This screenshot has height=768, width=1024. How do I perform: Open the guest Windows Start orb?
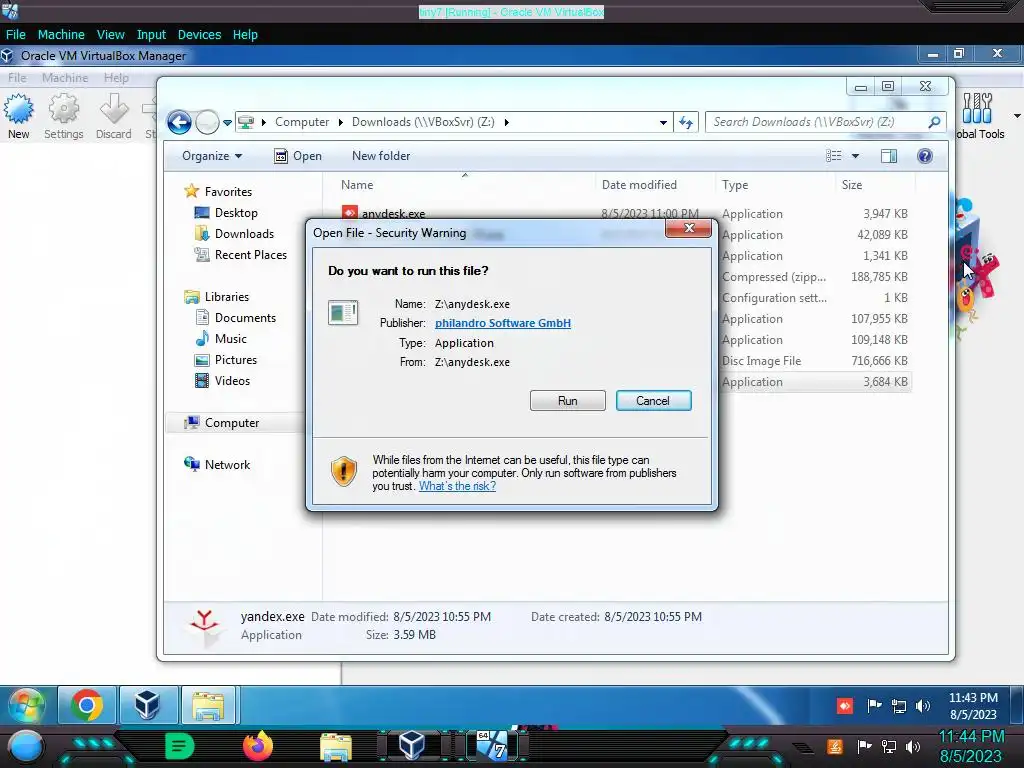(25, 705)
